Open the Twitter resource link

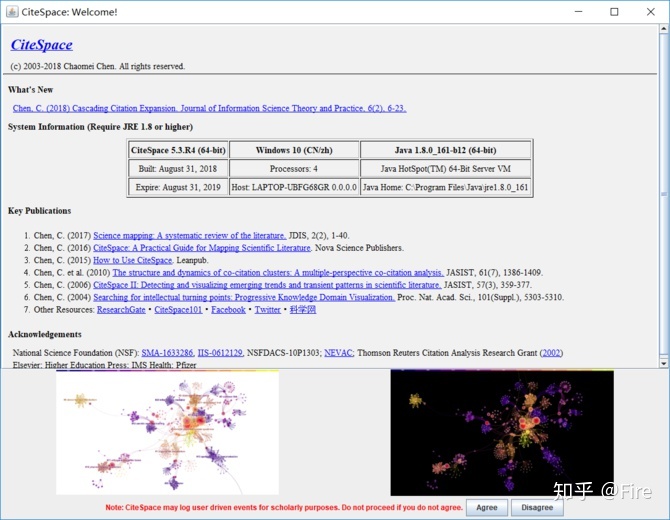tap(267, 310)
